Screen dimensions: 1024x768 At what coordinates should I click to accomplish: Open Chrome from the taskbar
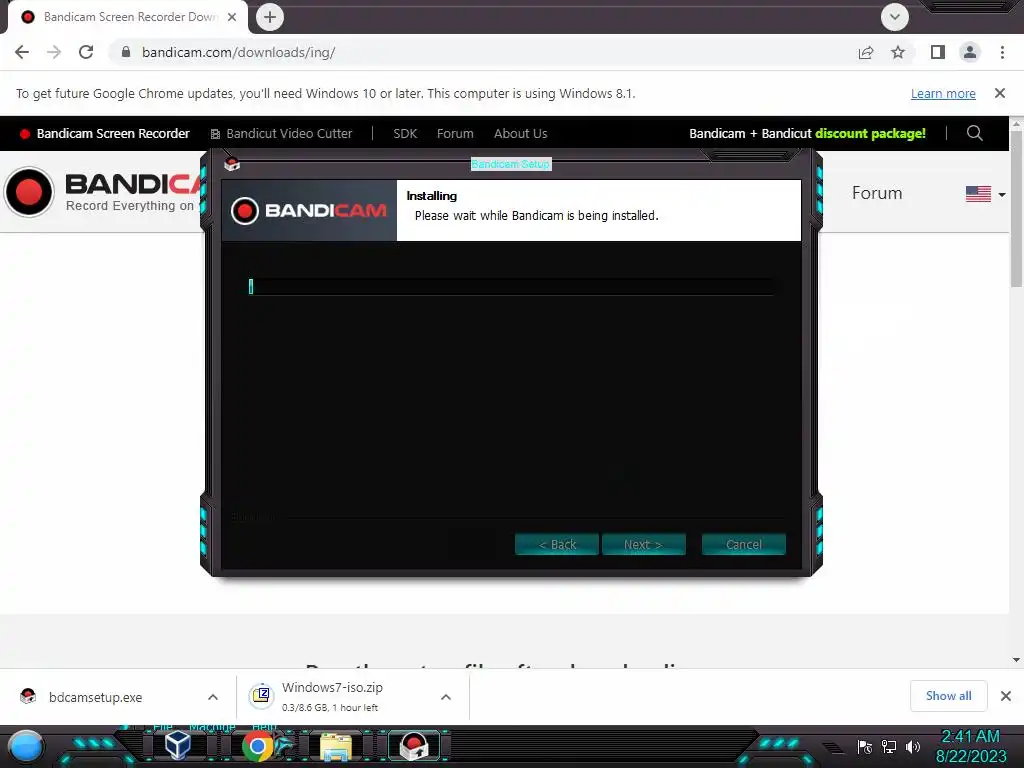pyautogui.click(x=257, y=746)
